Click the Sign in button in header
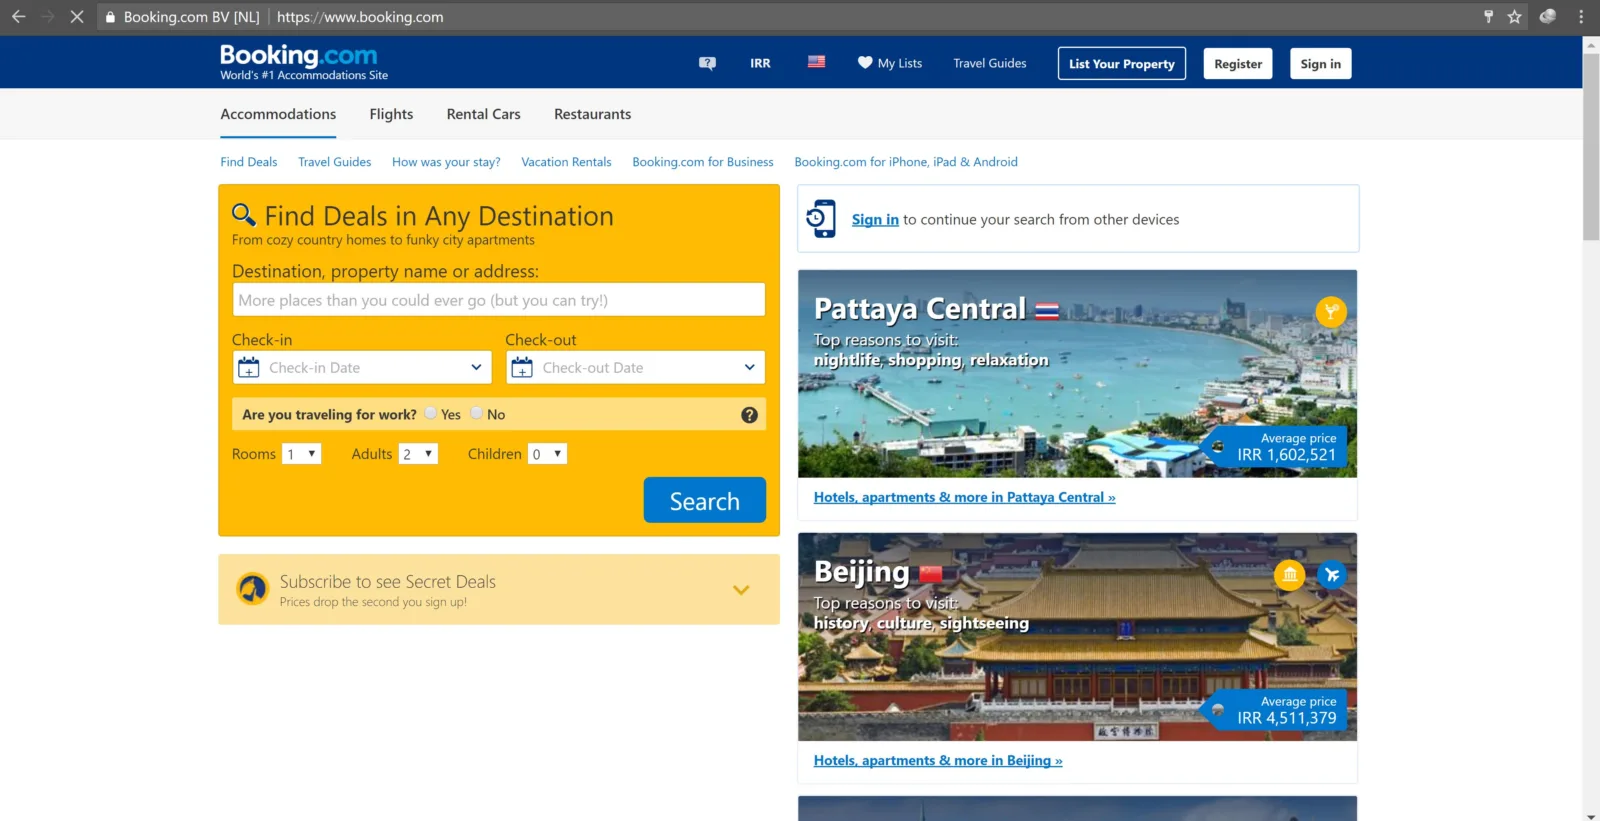Image resolution: width=1600 pixels, height=821 pixels. tap(1321, 64)
